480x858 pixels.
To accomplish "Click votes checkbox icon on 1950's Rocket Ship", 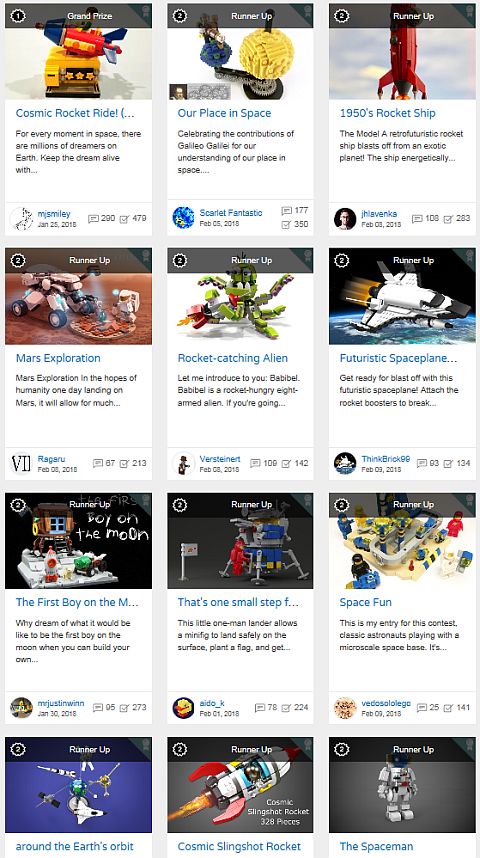I will [448, 218].
